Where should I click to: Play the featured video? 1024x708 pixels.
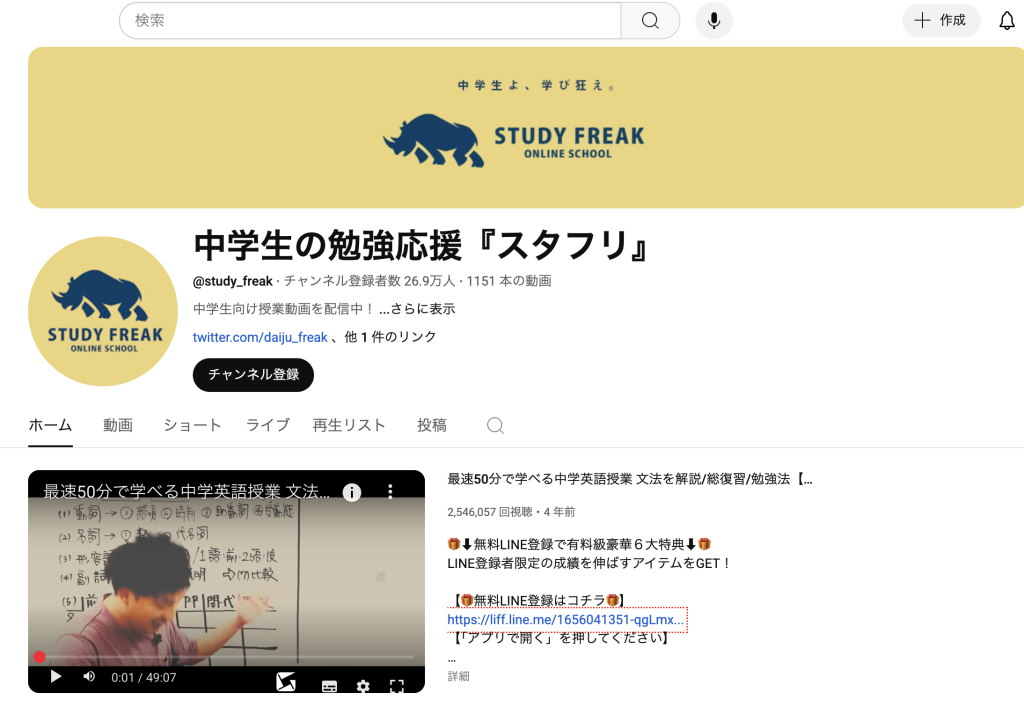[x=56, y=677]
